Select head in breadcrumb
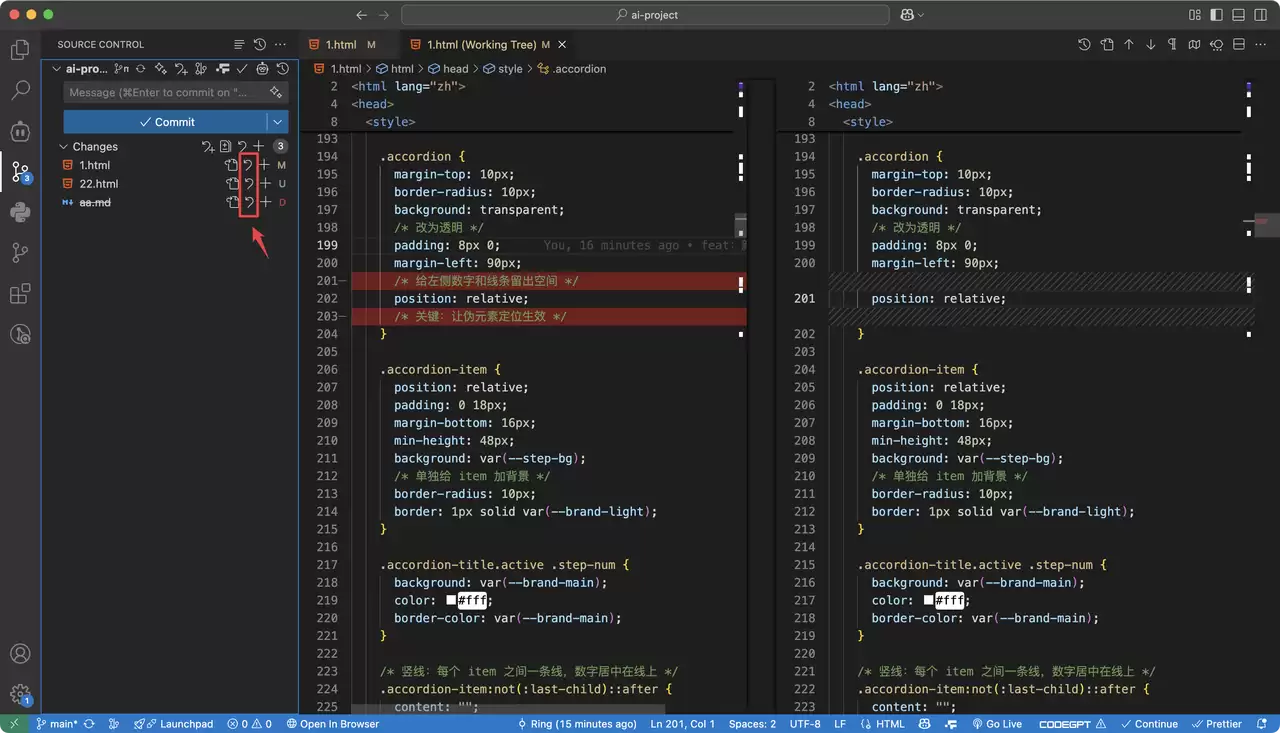Screen dimensions: 1280x733 click(x=448, y=69)
